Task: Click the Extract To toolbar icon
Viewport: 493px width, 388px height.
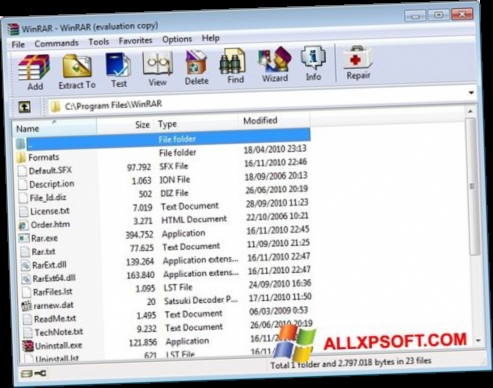Action: pos(77,66)
